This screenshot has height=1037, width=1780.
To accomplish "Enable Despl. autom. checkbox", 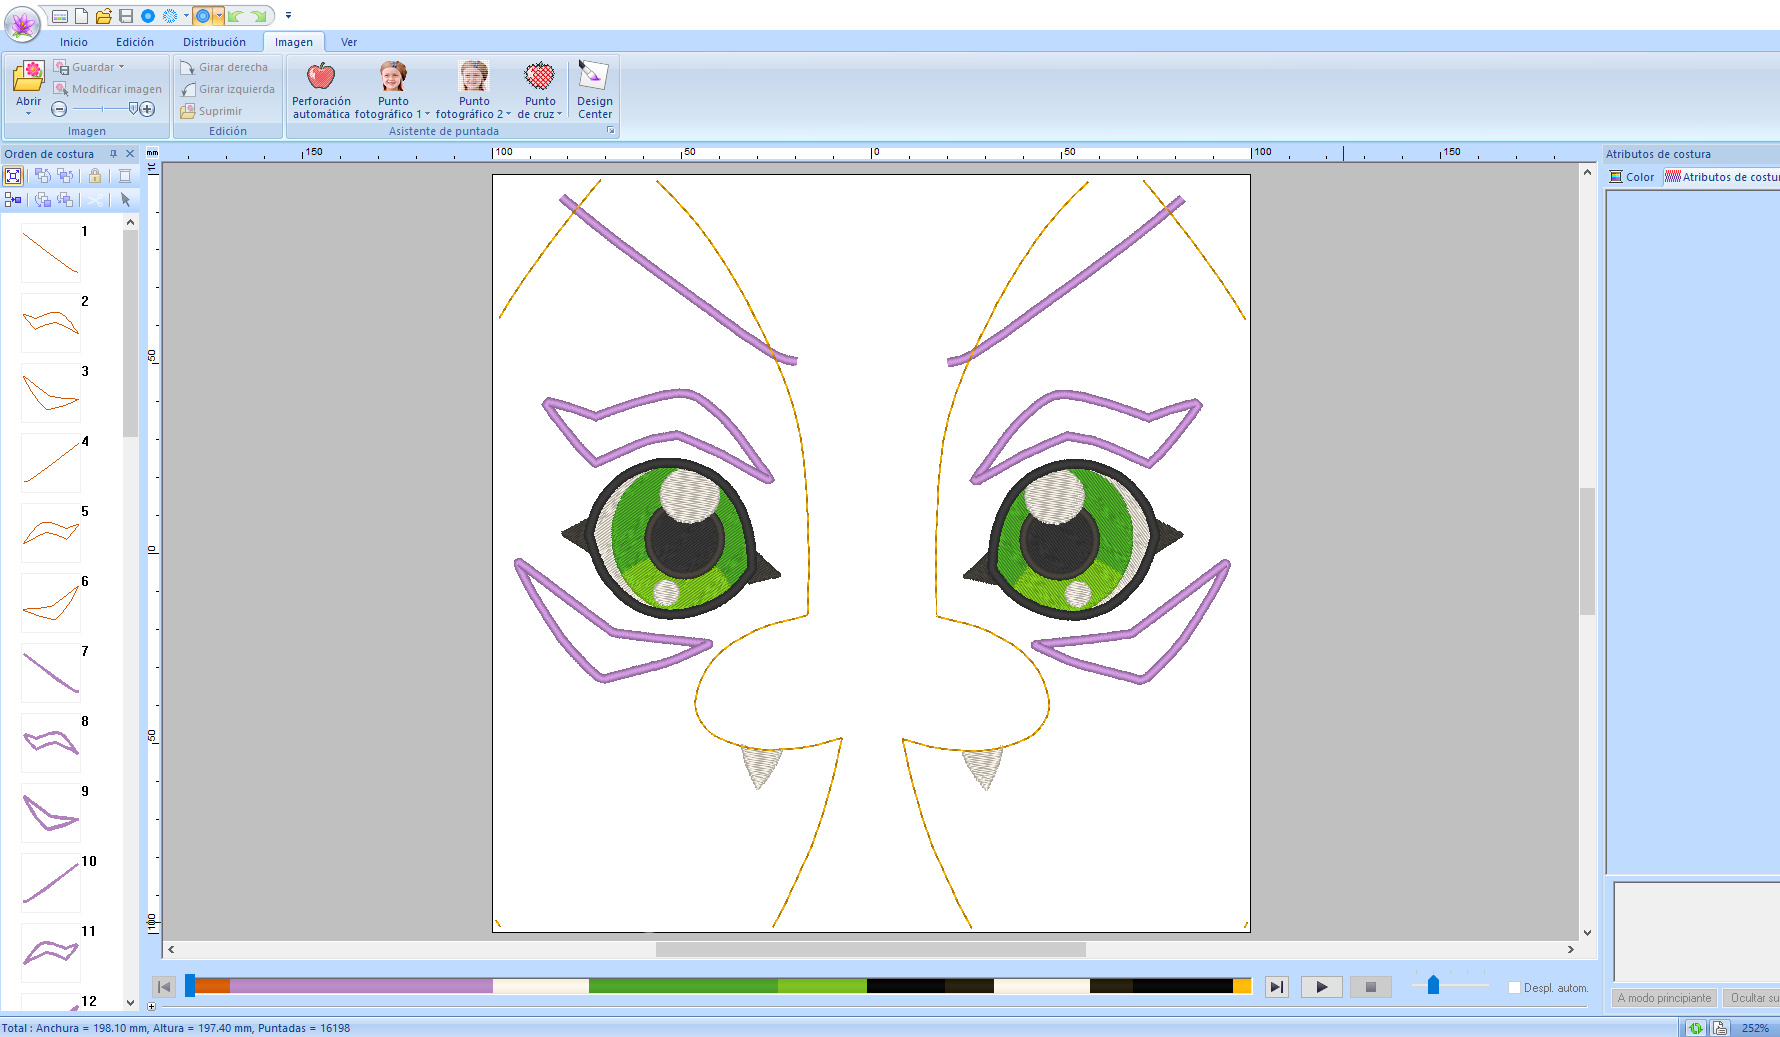I will 1514,988.
